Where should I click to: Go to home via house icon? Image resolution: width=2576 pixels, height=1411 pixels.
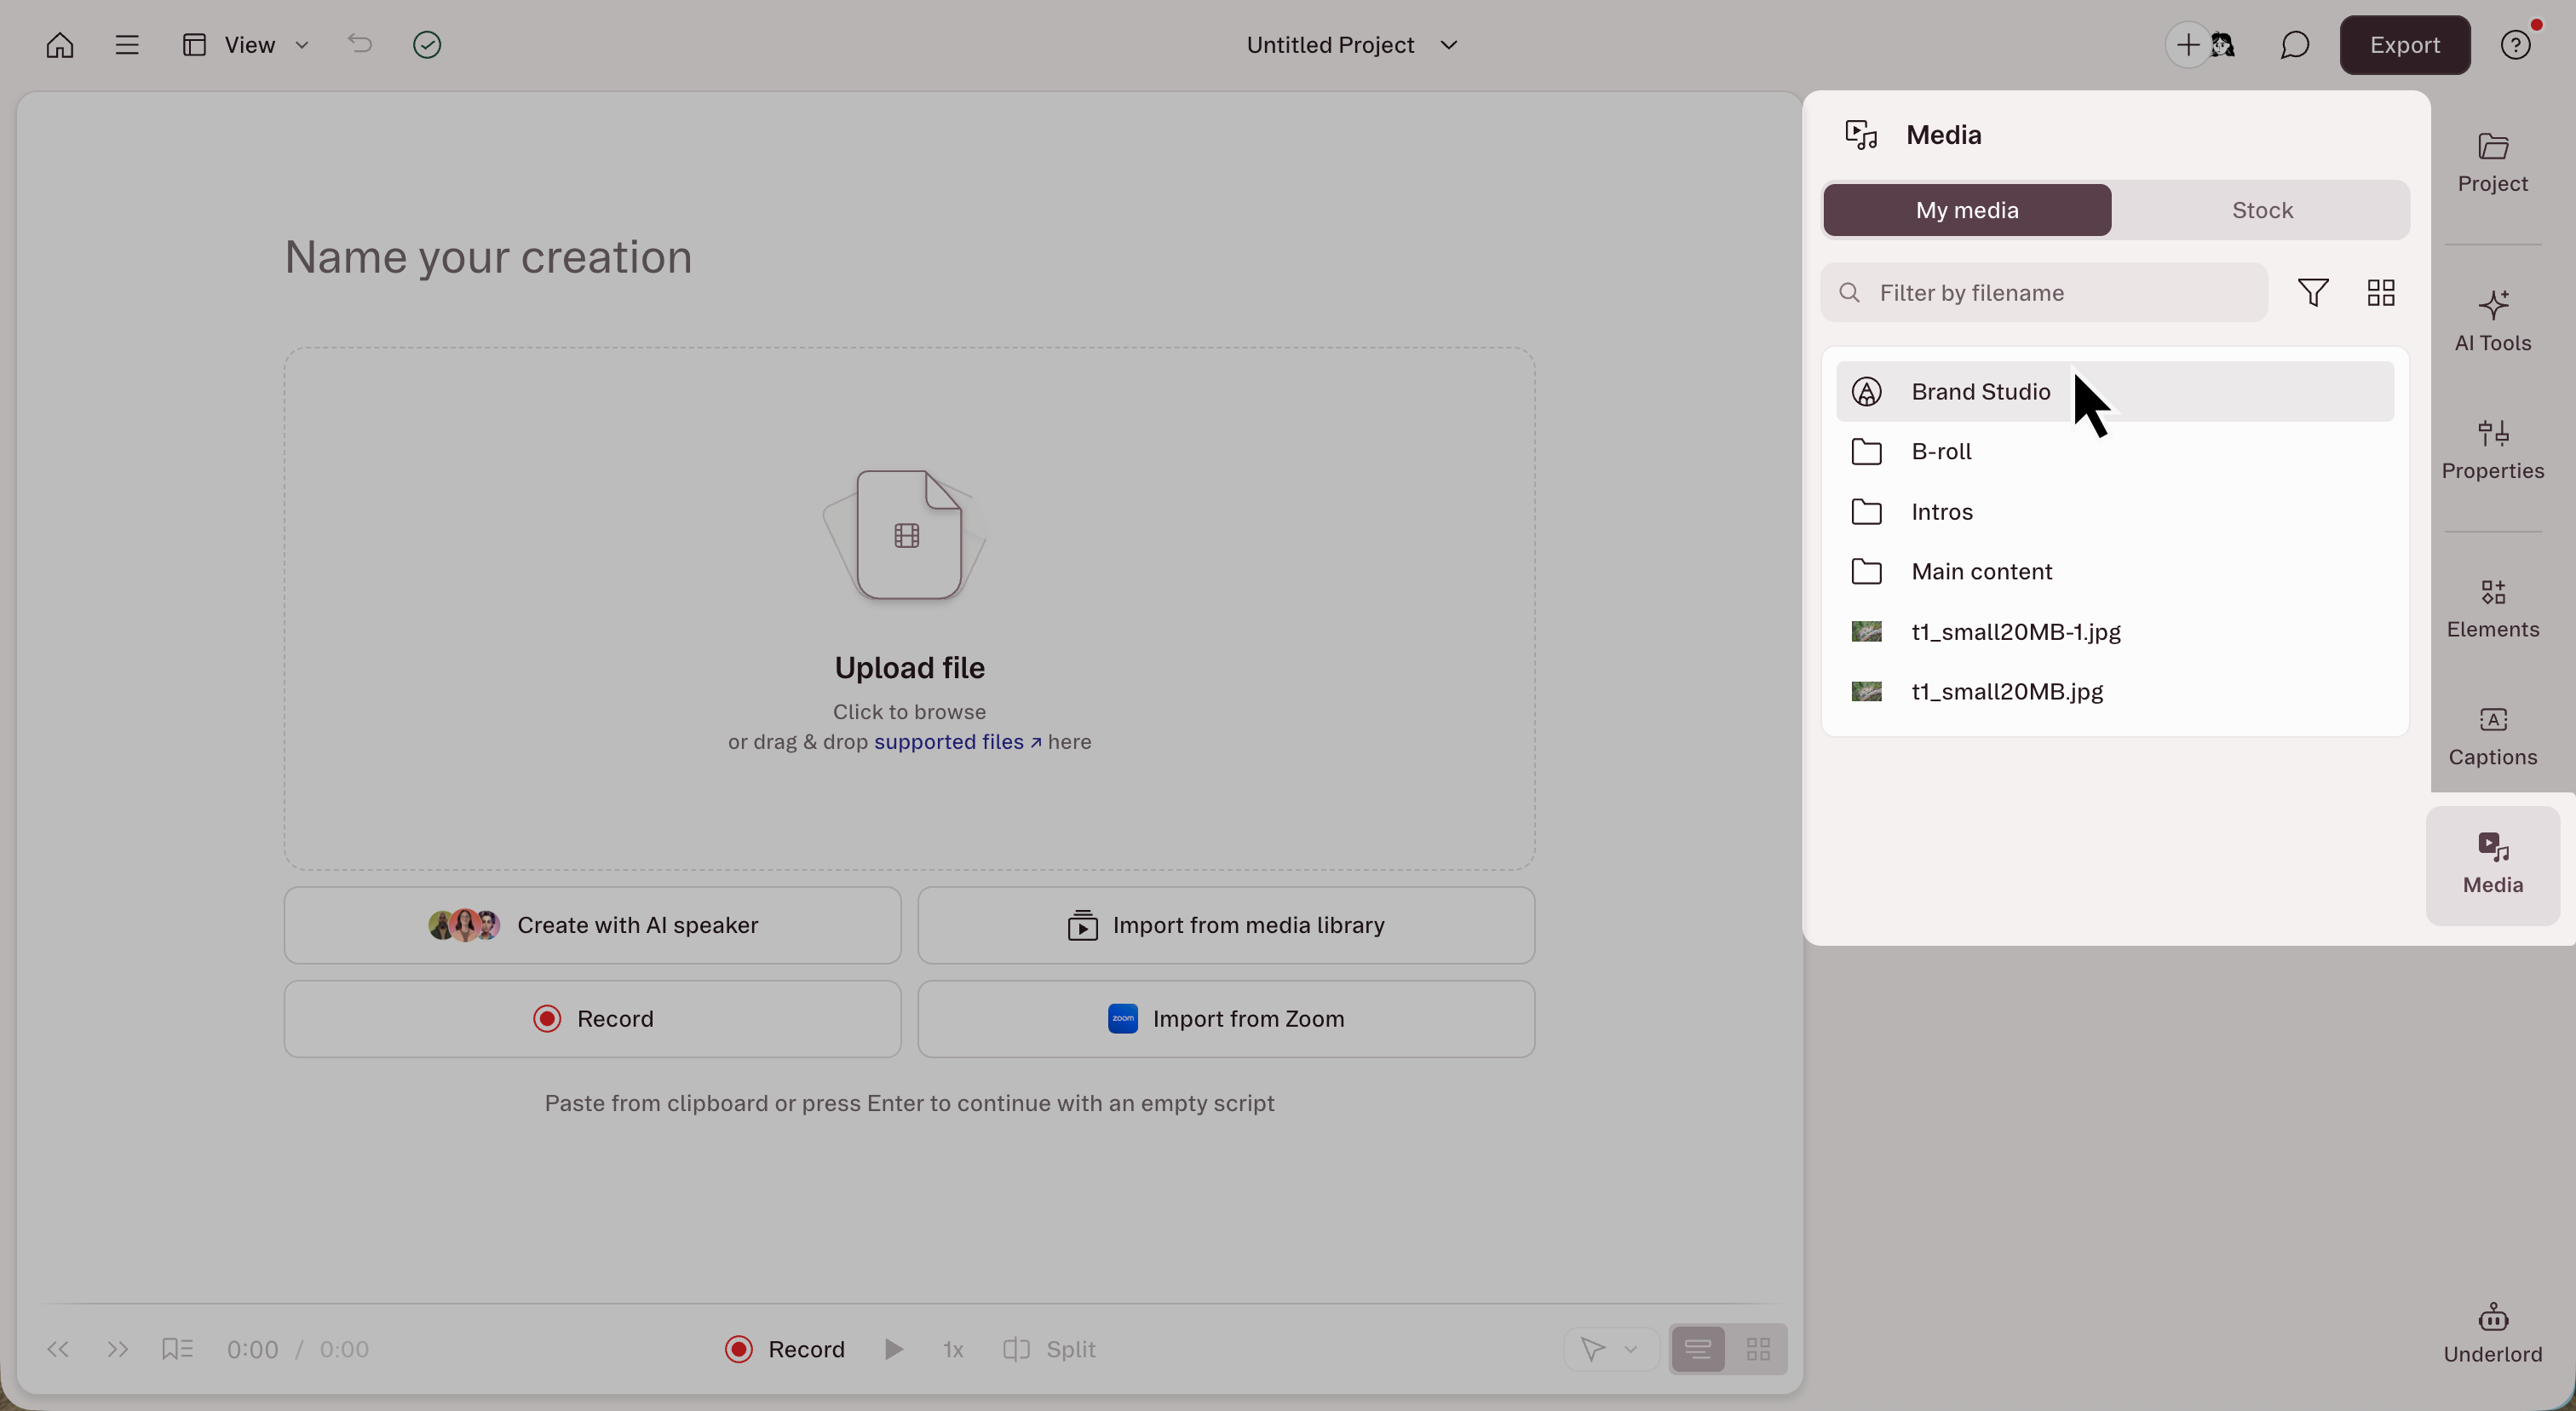pyautogui.click(x=60, y=45)
